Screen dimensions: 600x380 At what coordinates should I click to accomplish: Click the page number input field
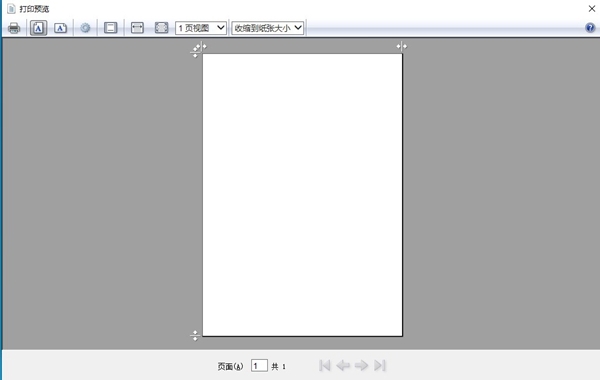pyautogui.click(x=259, y=366)
